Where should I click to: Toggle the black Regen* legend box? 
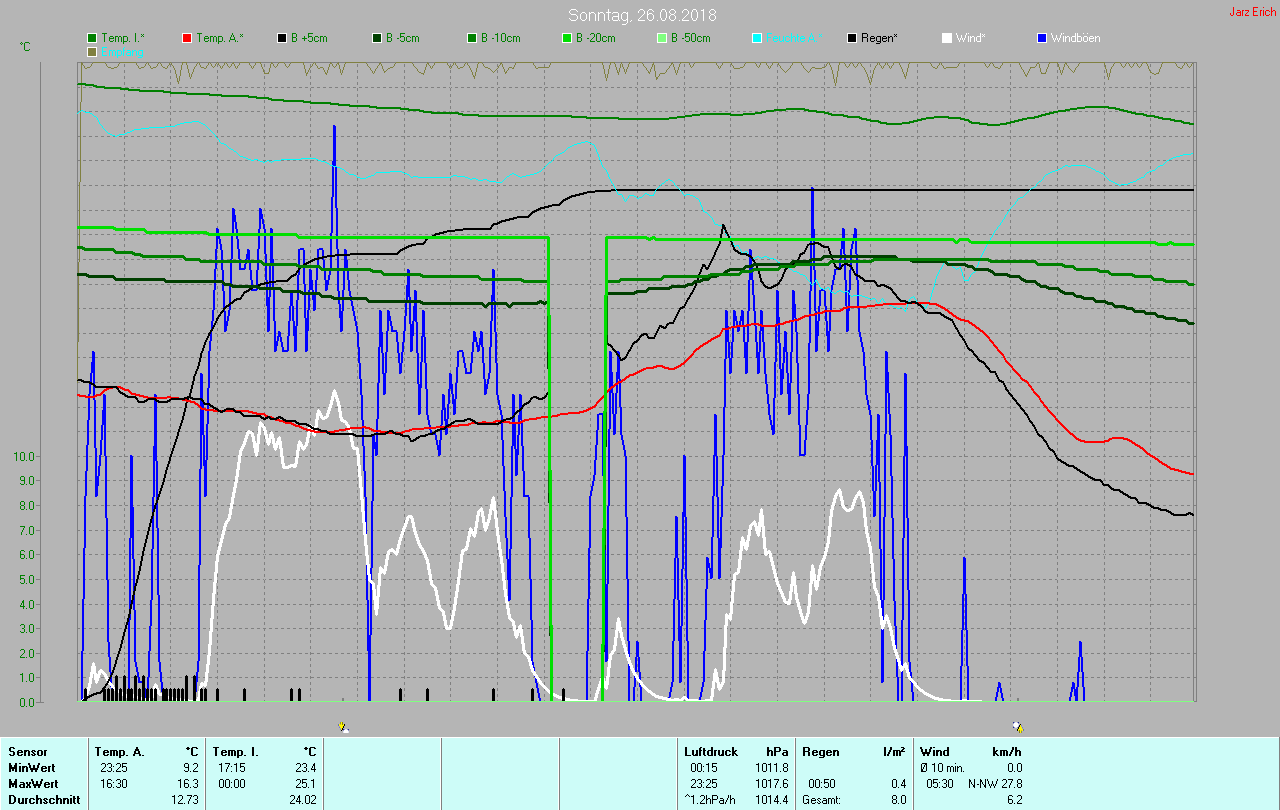[x=852, y=38]
